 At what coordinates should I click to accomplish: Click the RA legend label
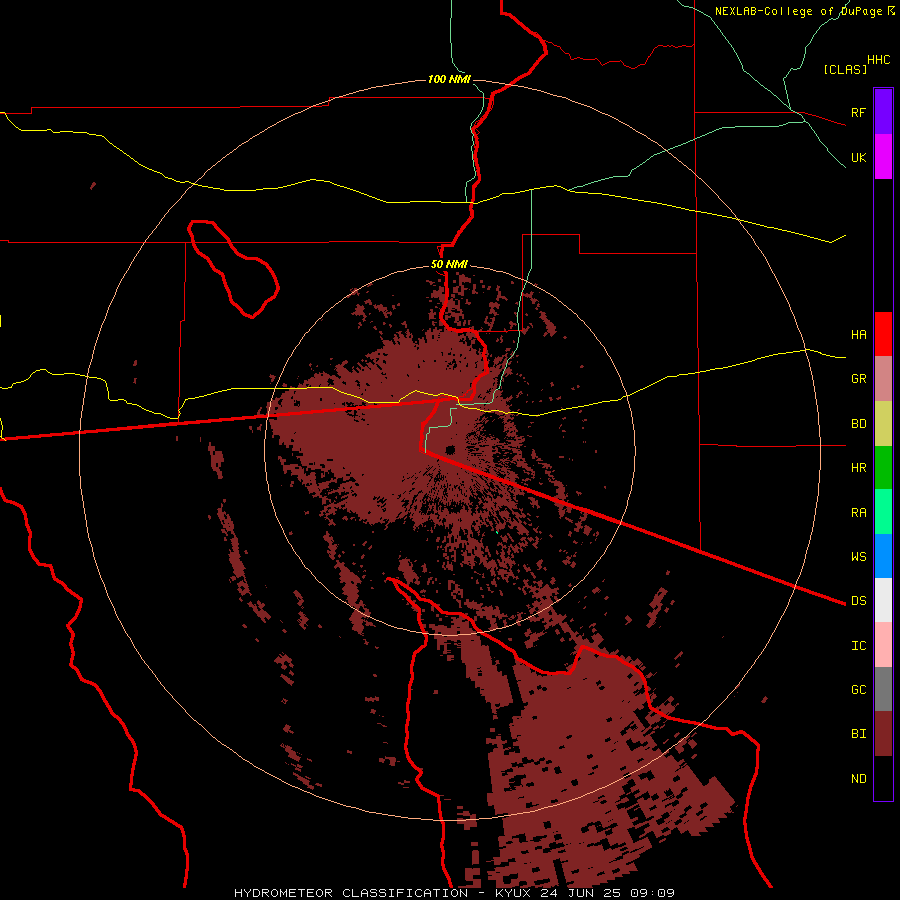coord(858,513)
